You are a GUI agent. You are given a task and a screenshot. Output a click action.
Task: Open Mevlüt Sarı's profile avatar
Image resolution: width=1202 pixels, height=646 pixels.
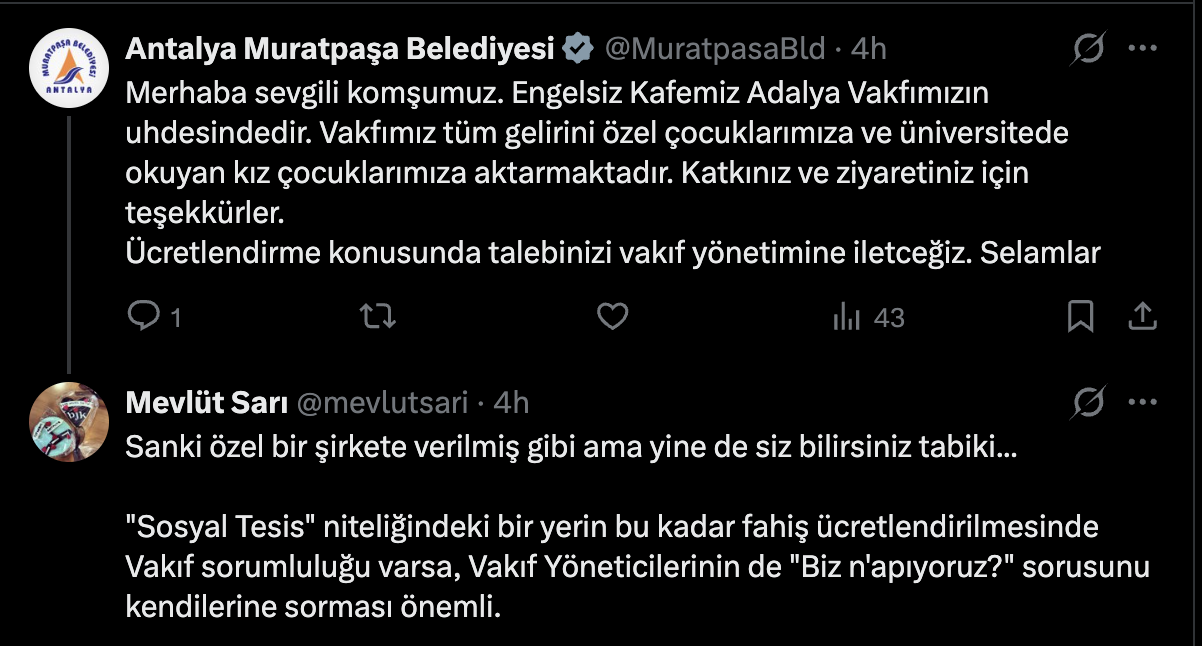click(x=68, y=421)
